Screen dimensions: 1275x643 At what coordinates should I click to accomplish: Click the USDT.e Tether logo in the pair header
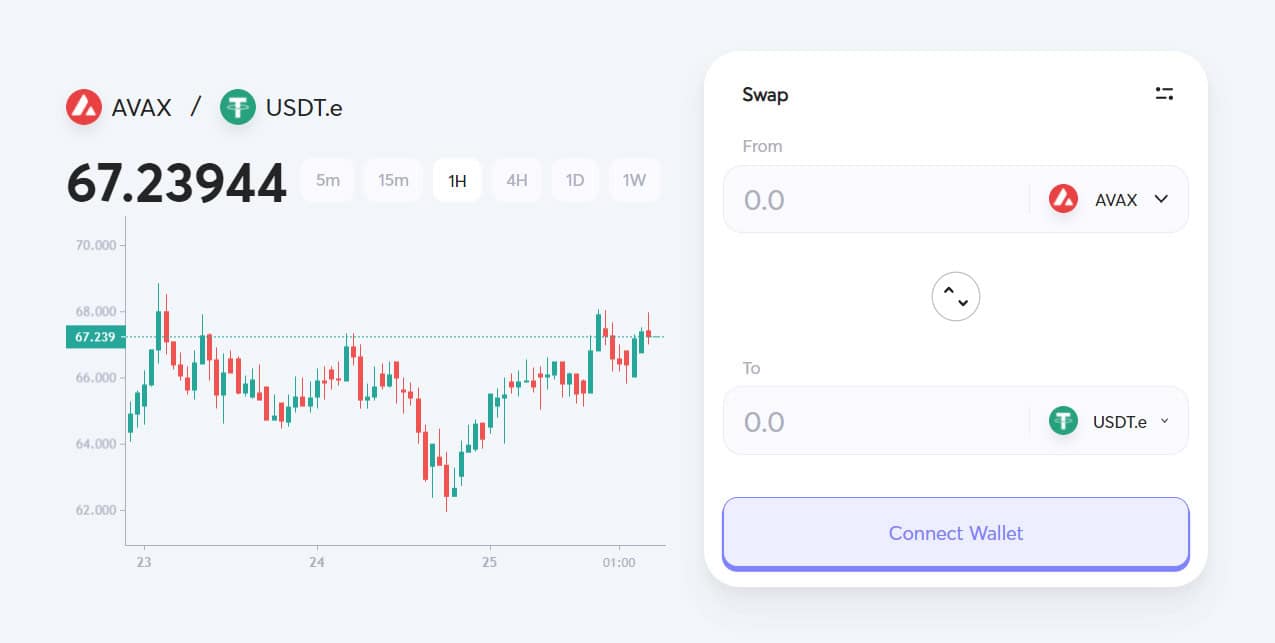(237, 106)
